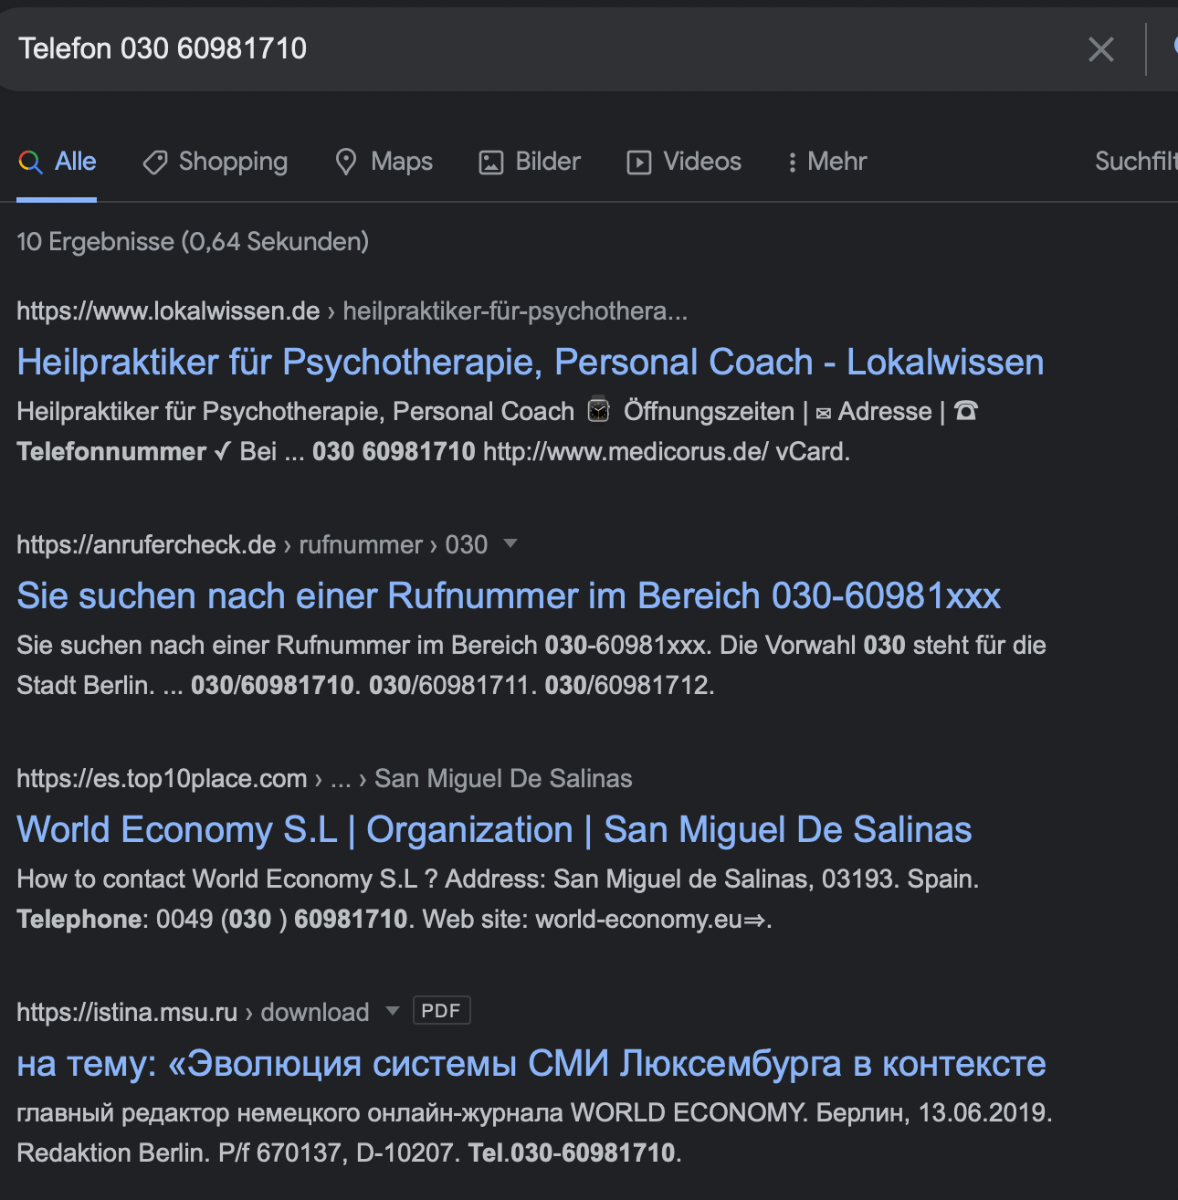Viewport: 1178px width, 1200px height.
Task: Switch to the Shopping tab
Action: coord(215,162)
